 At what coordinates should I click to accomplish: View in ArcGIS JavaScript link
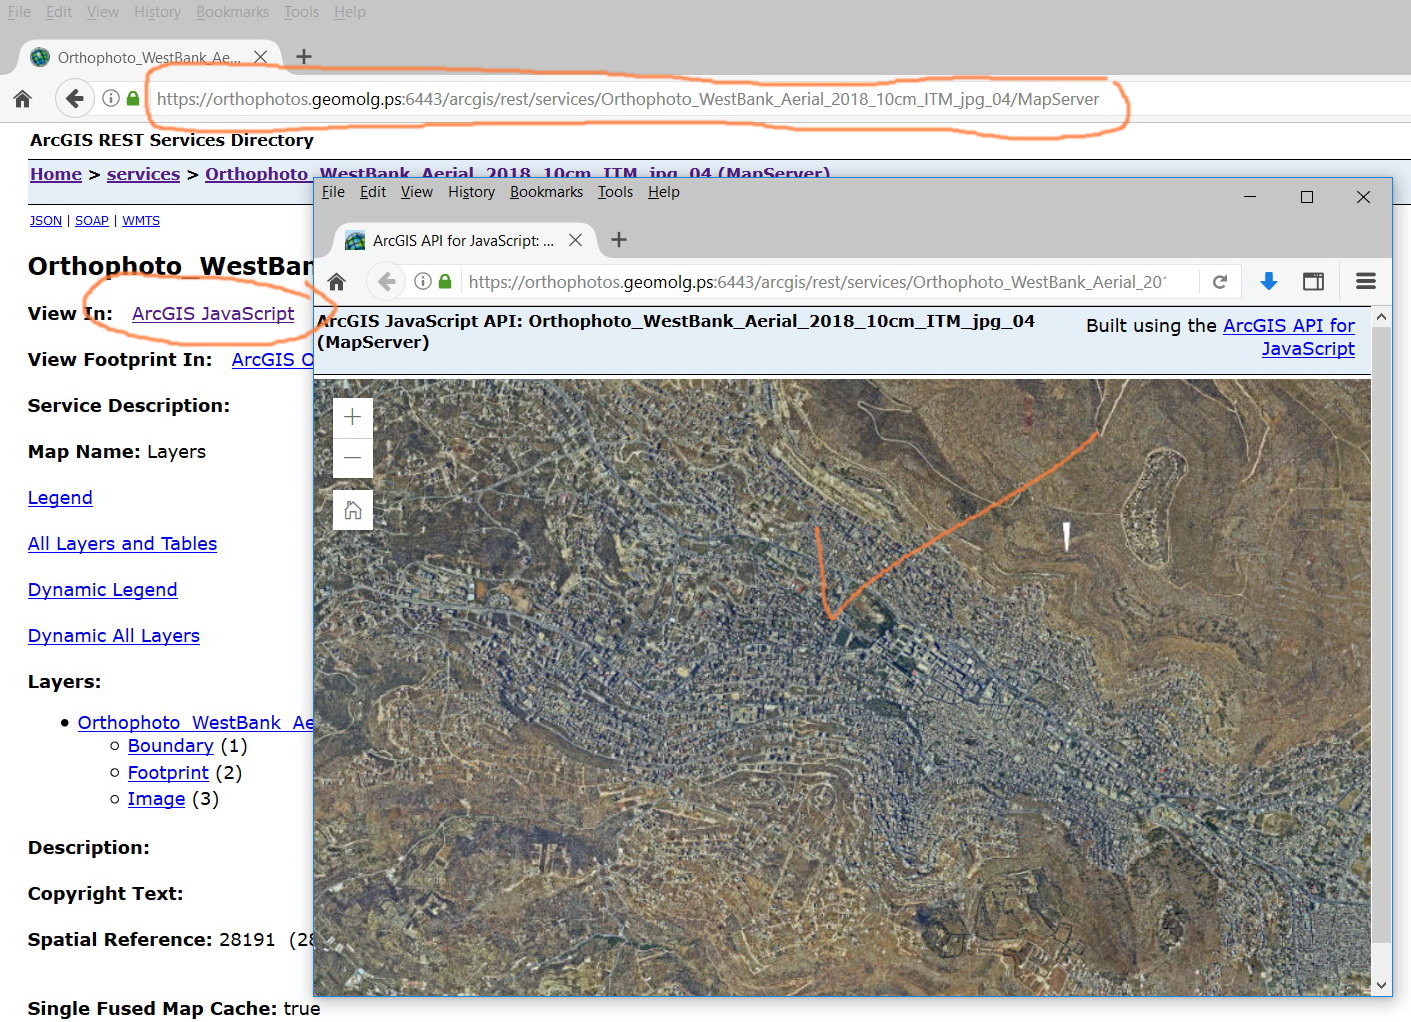click(x=213, y=313)
